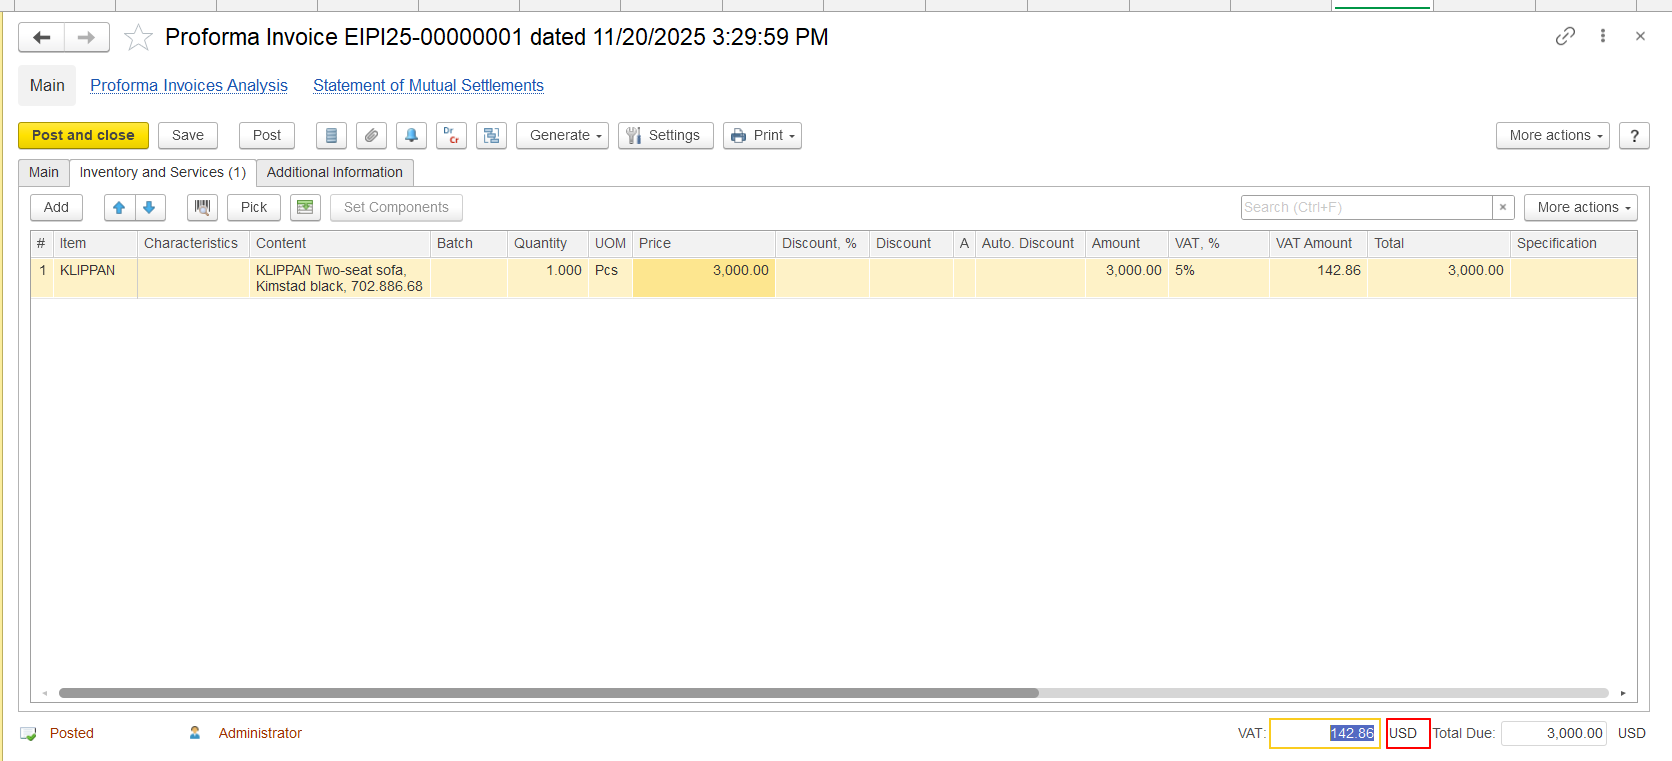Switch to the Additional Information tab

(x=334, y=173)
